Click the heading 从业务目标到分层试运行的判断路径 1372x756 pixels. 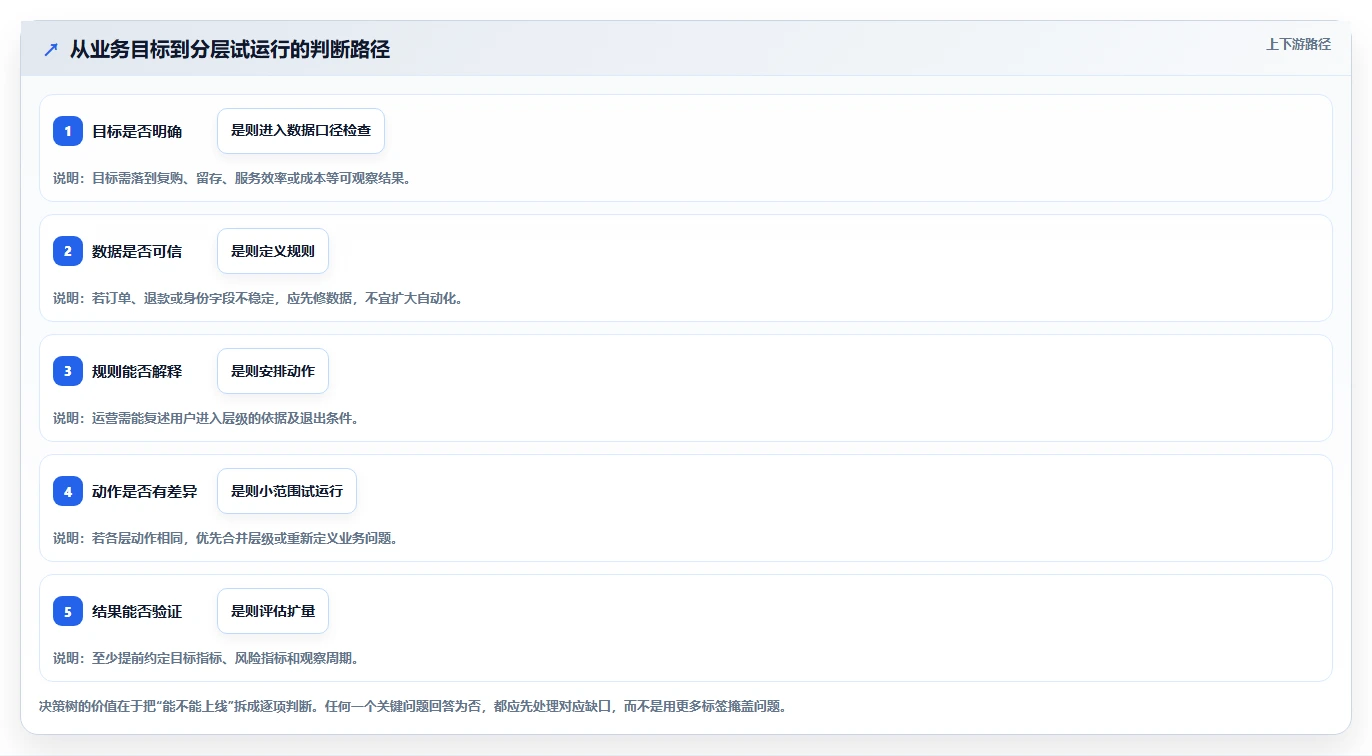(x=230, y=50)
